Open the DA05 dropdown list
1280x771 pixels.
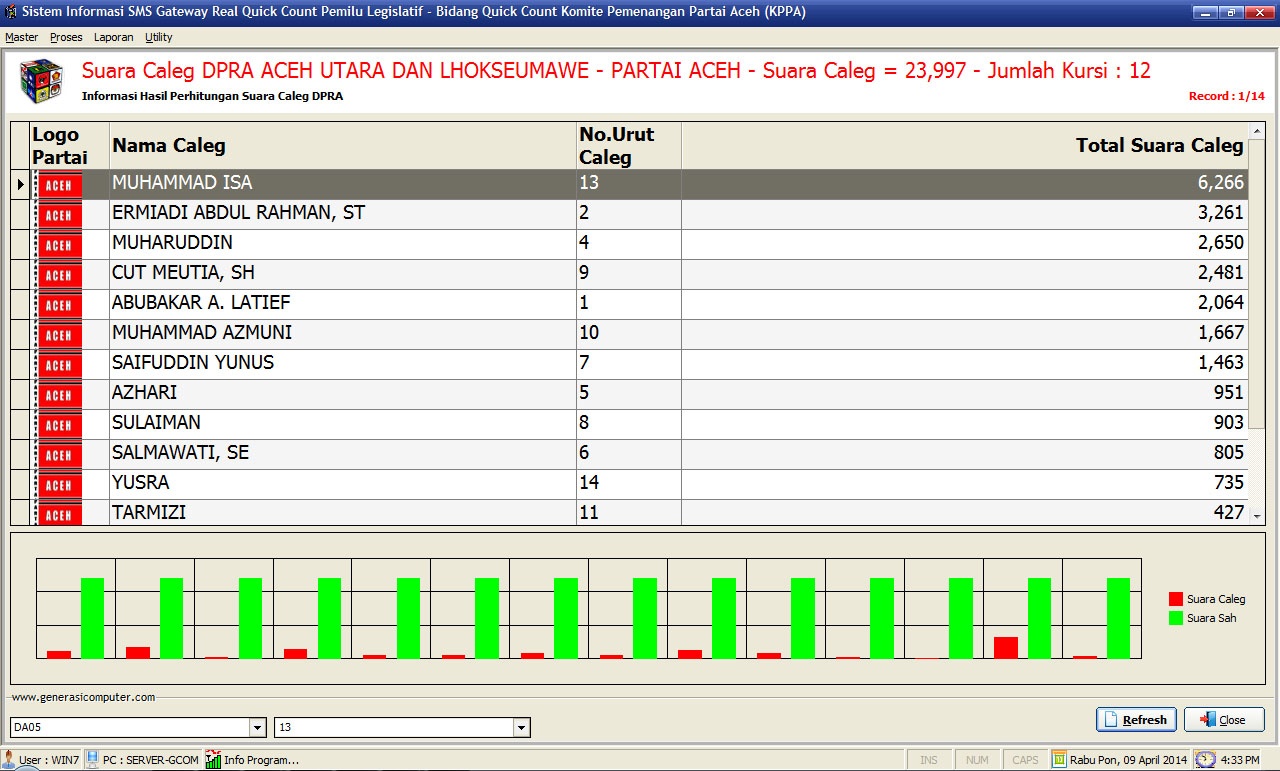coord(257,728)
